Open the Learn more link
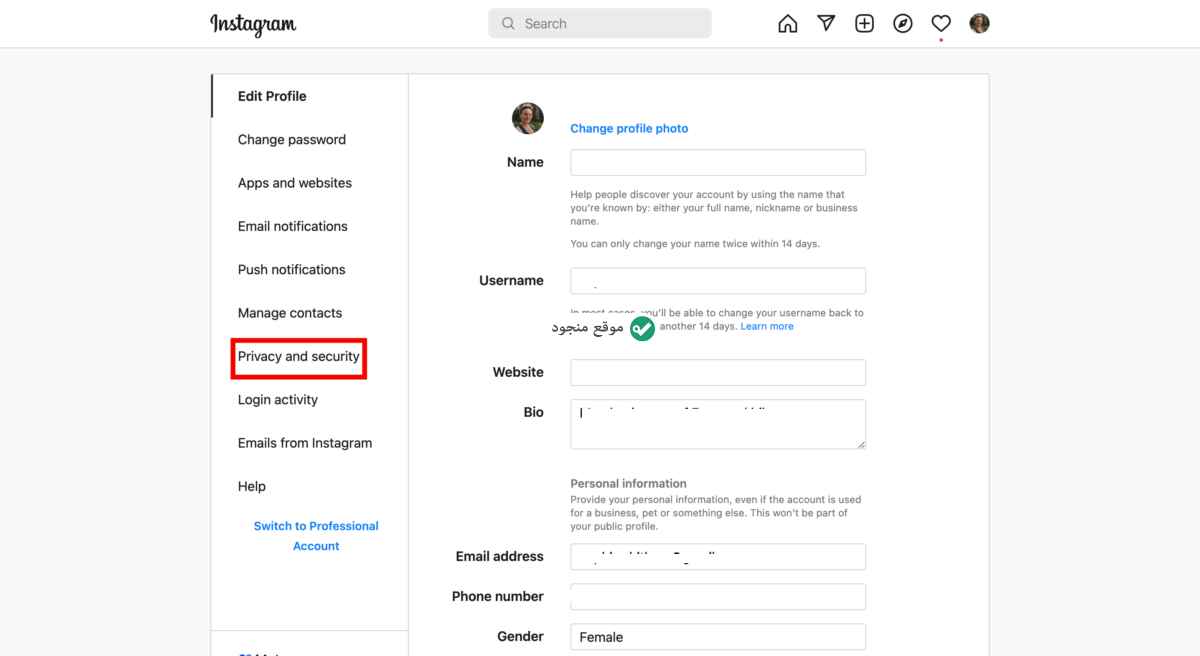Viewport: 1200px width, 656px height. [x=767, y=326]
